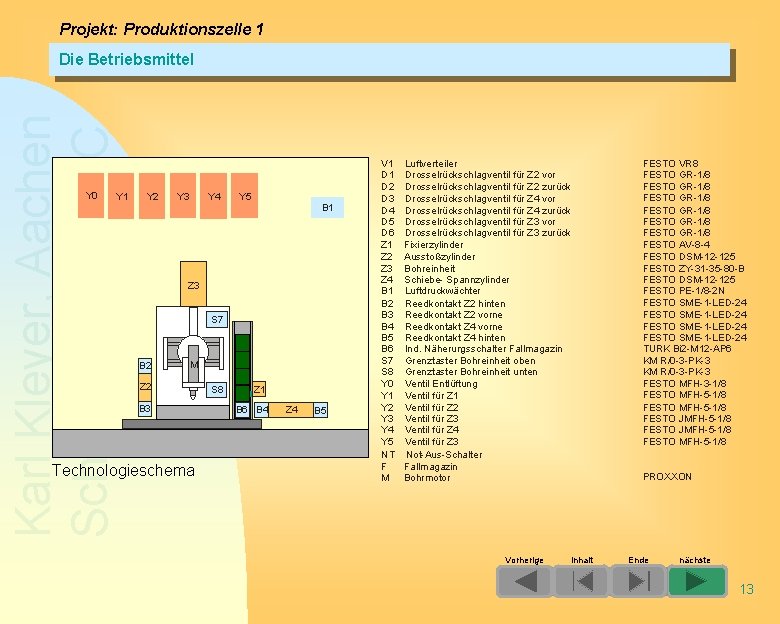This screenshot has width=780, height=624.
Task: Click the 'FESTO AV-8-4' part number
Action: [677, 245]
